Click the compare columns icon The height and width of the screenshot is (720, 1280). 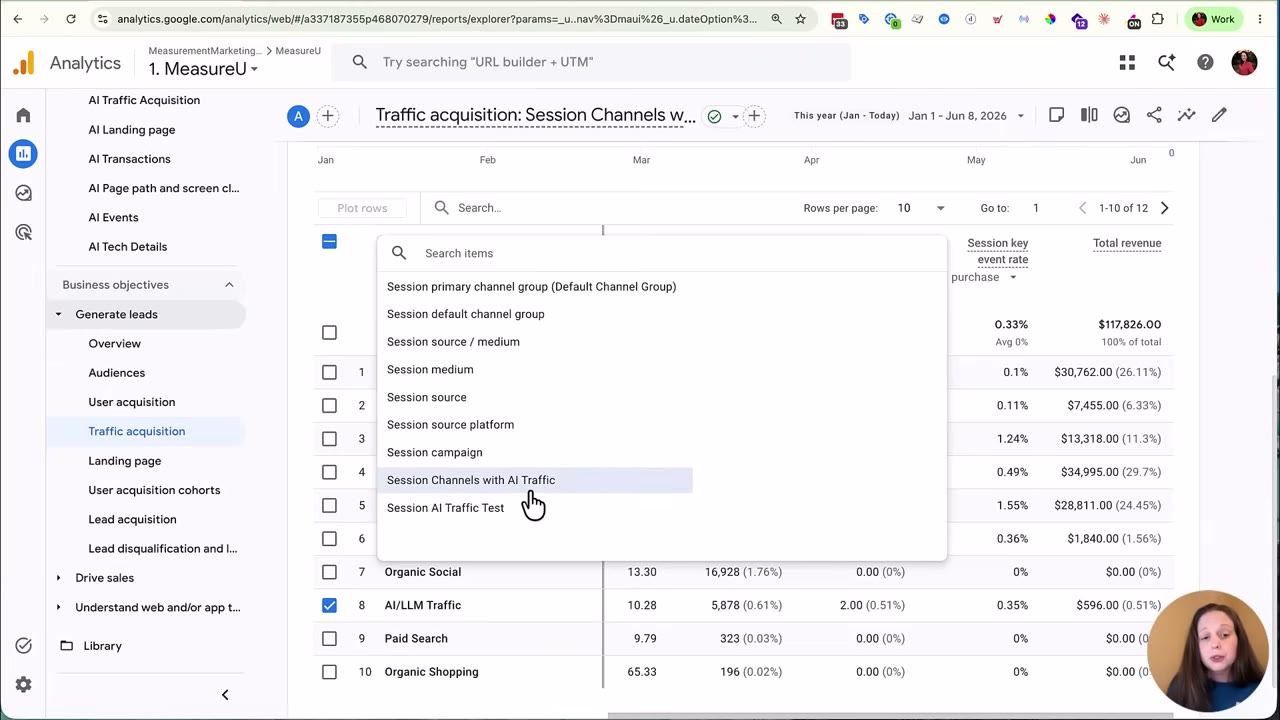pos(1089,115)
